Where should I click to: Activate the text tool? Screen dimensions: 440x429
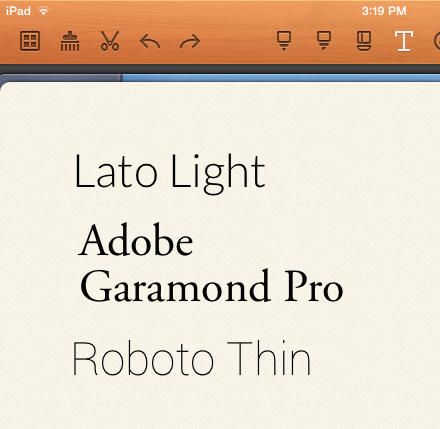(x=404, y=41)
